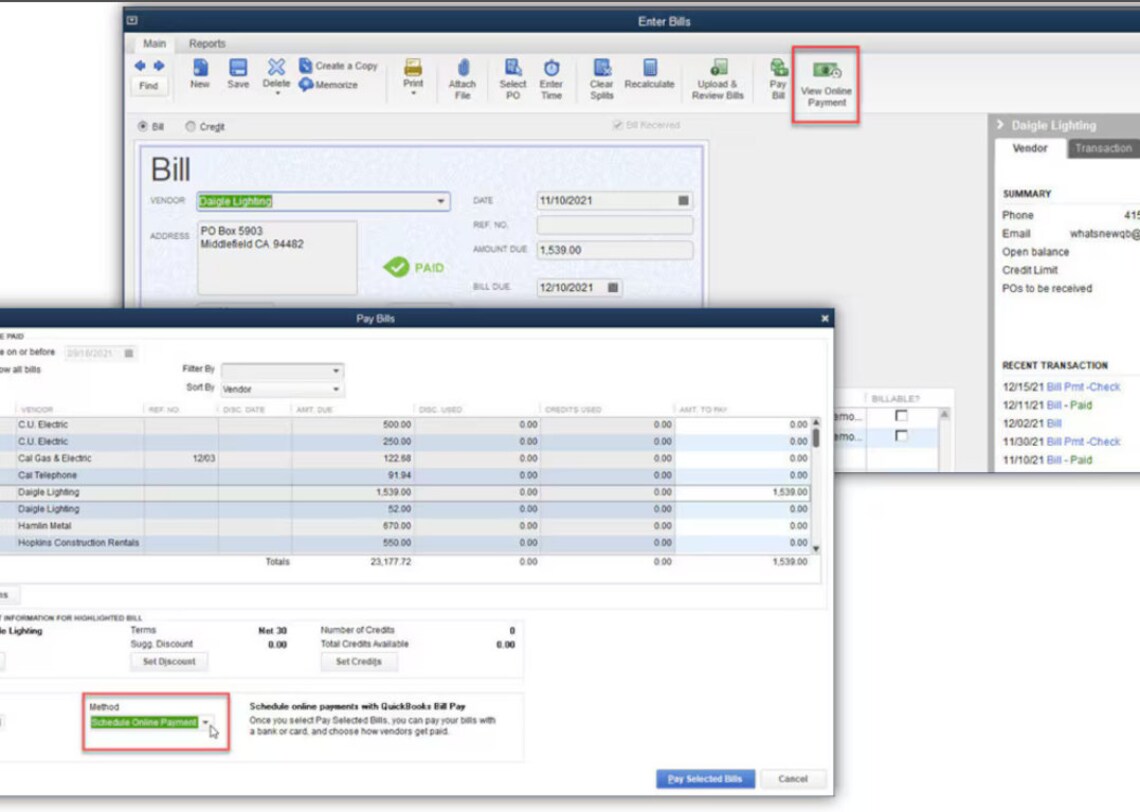Image resolution: width=1140 pixels, height=812 pixels.
Task: Click the Set Credits button
Action: pyautogui.click(x=358, y=662)
